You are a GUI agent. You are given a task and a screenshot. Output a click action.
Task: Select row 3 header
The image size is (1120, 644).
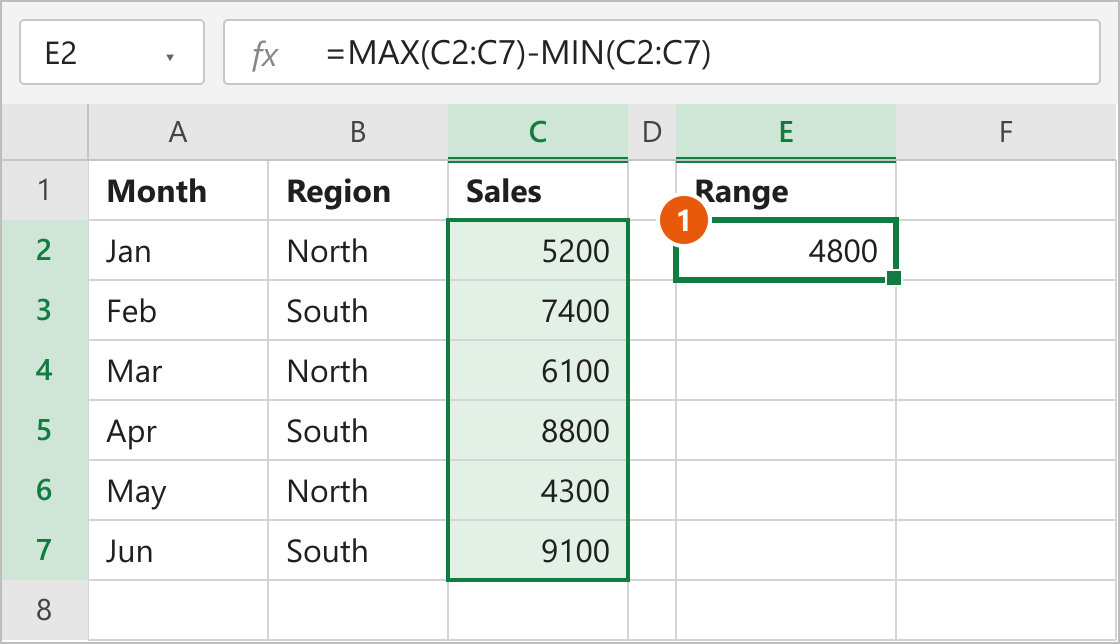pos(44,311)
